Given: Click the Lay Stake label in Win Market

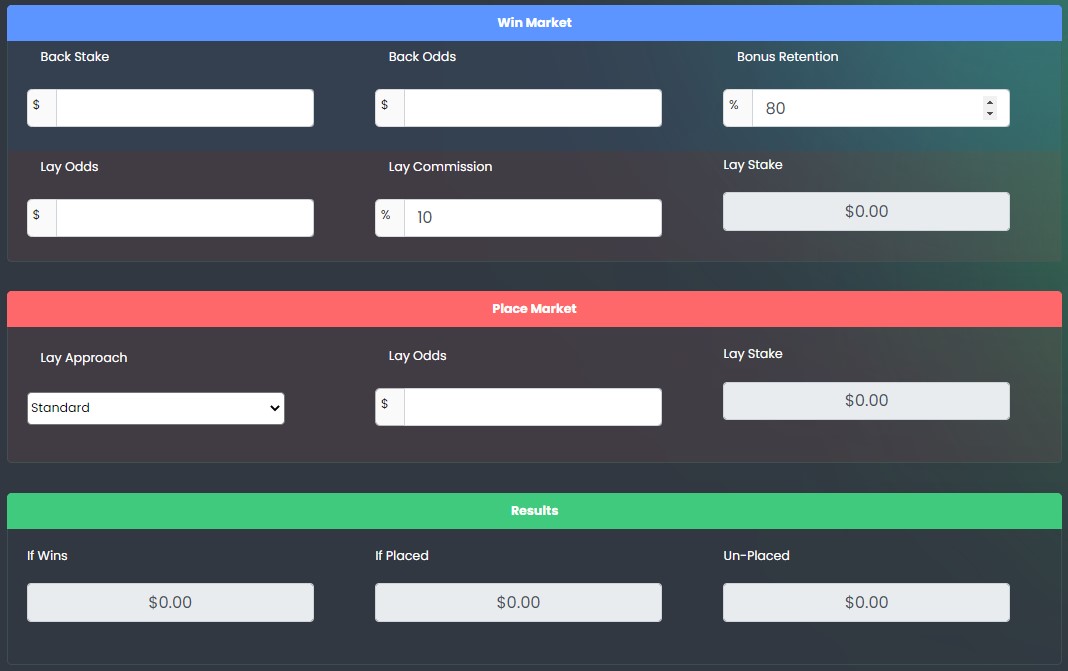Looking at the screenshot, I should pyautogui.click(x=753, y=165).
